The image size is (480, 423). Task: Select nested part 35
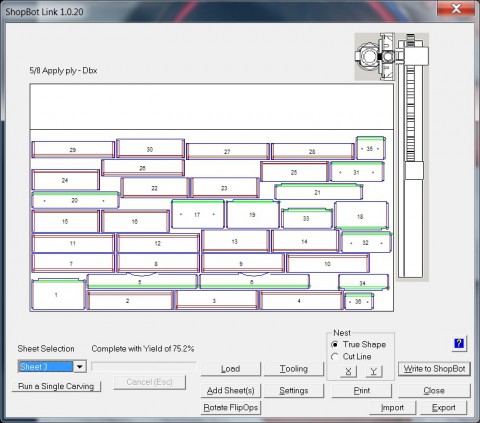pos(370,148)
